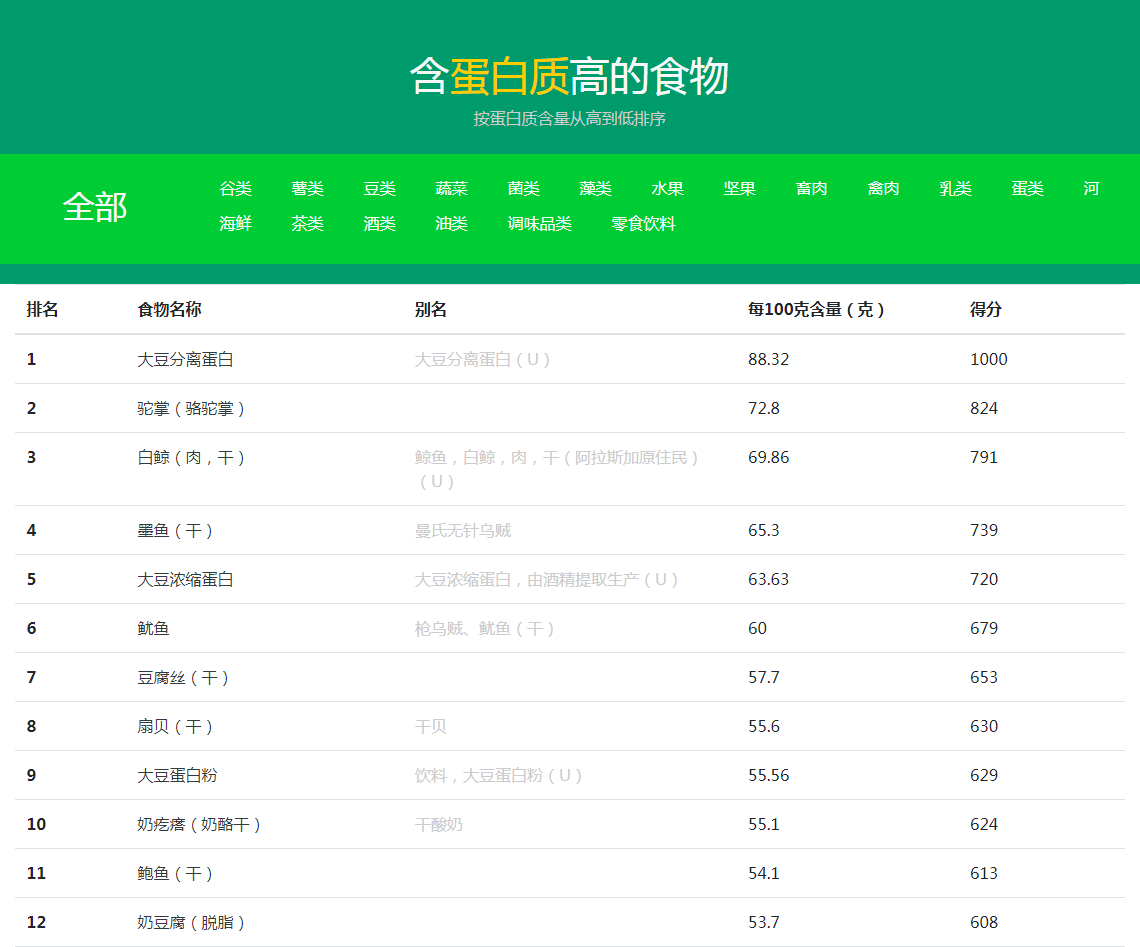Screen dimensions: 1140x947
Task: Open the 墨鱼（干）food details
Action: (175, 530)
